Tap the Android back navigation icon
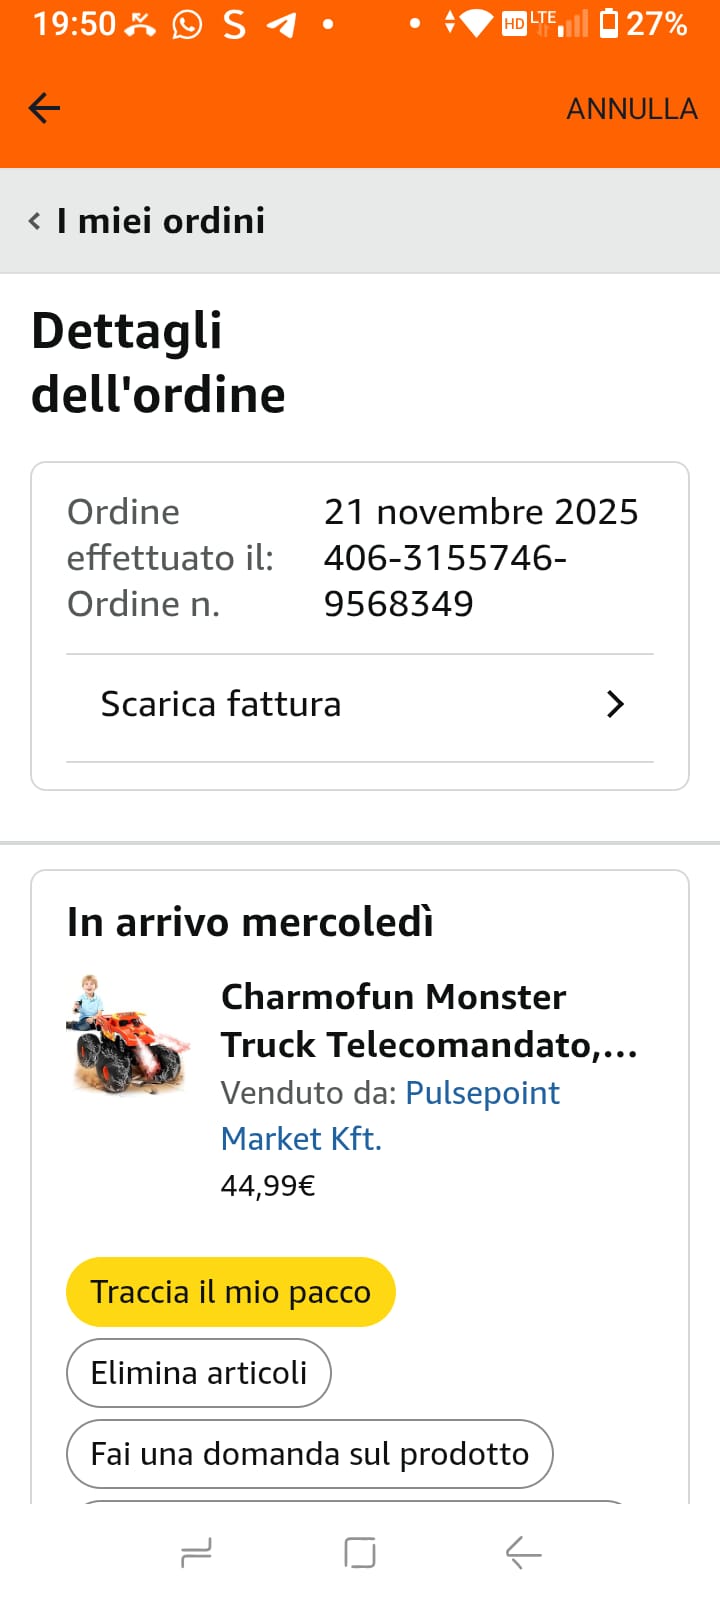 523,1553
